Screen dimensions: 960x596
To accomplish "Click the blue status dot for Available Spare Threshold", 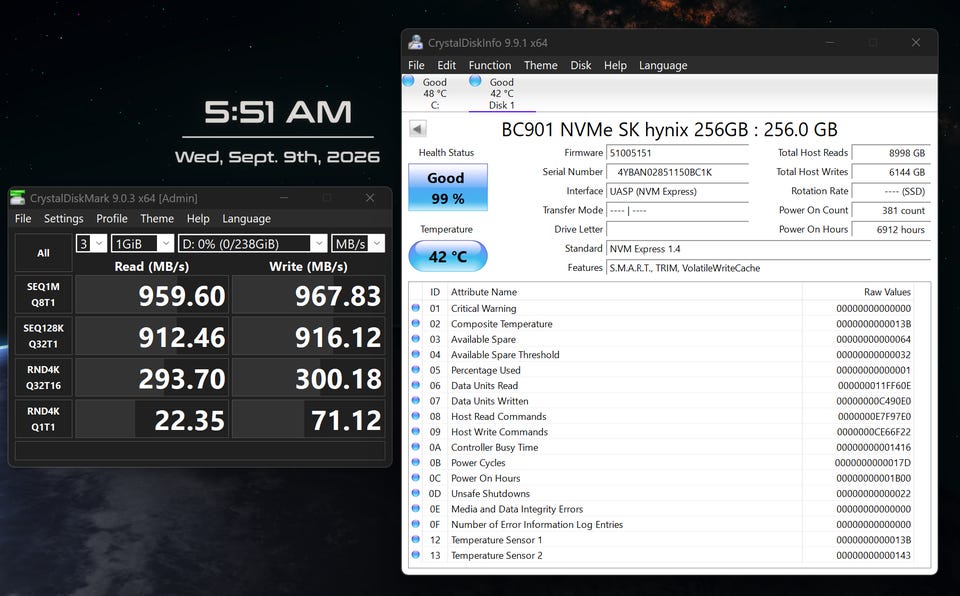I will (416, 354).
